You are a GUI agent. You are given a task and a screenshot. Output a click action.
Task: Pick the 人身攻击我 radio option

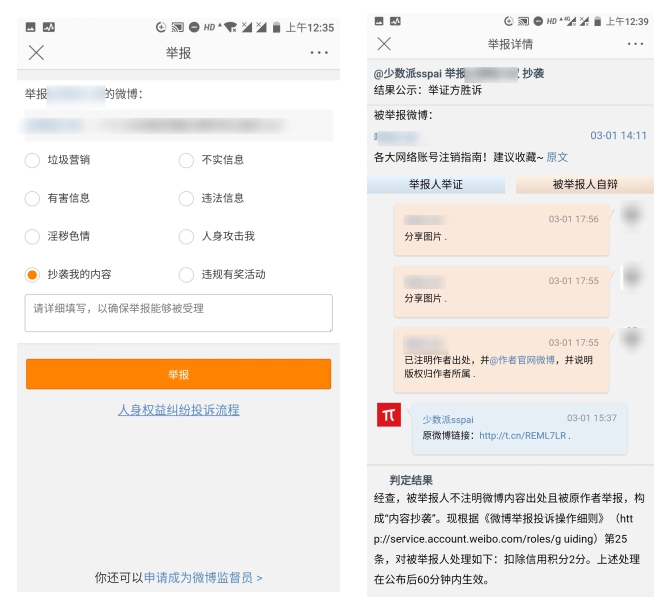186,236
